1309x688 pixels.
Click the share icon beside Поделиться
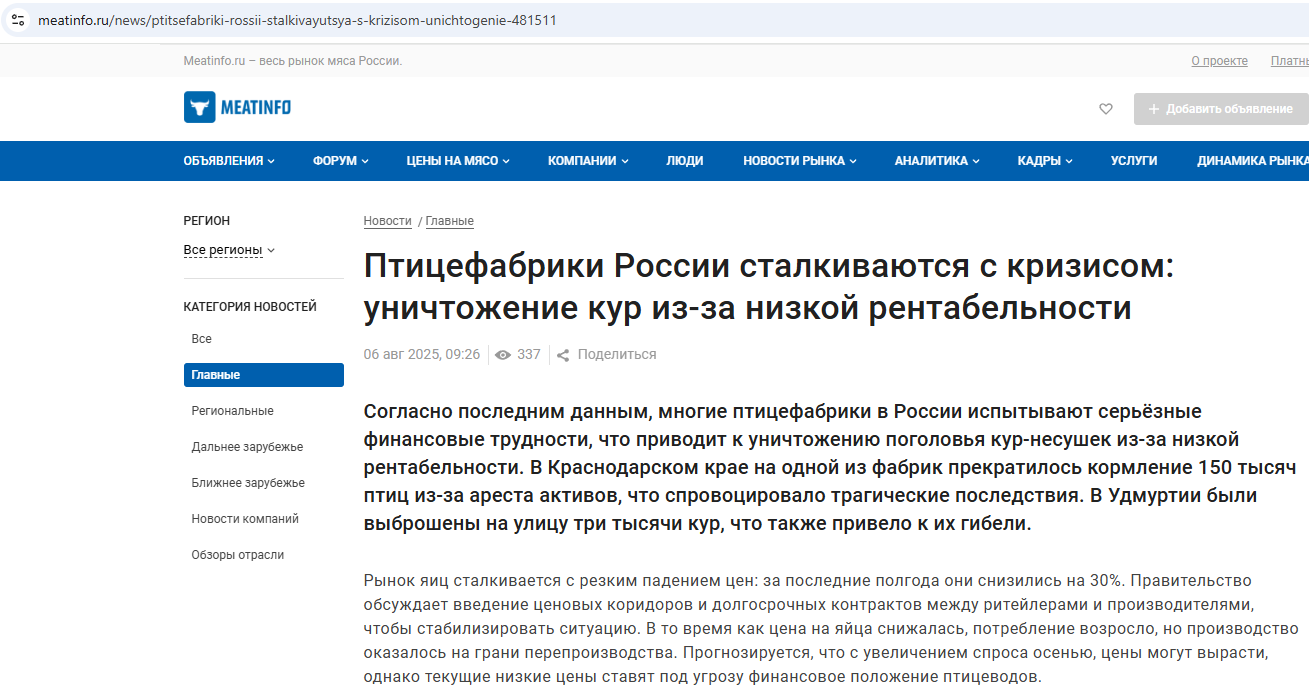click(x=563, y=355)
